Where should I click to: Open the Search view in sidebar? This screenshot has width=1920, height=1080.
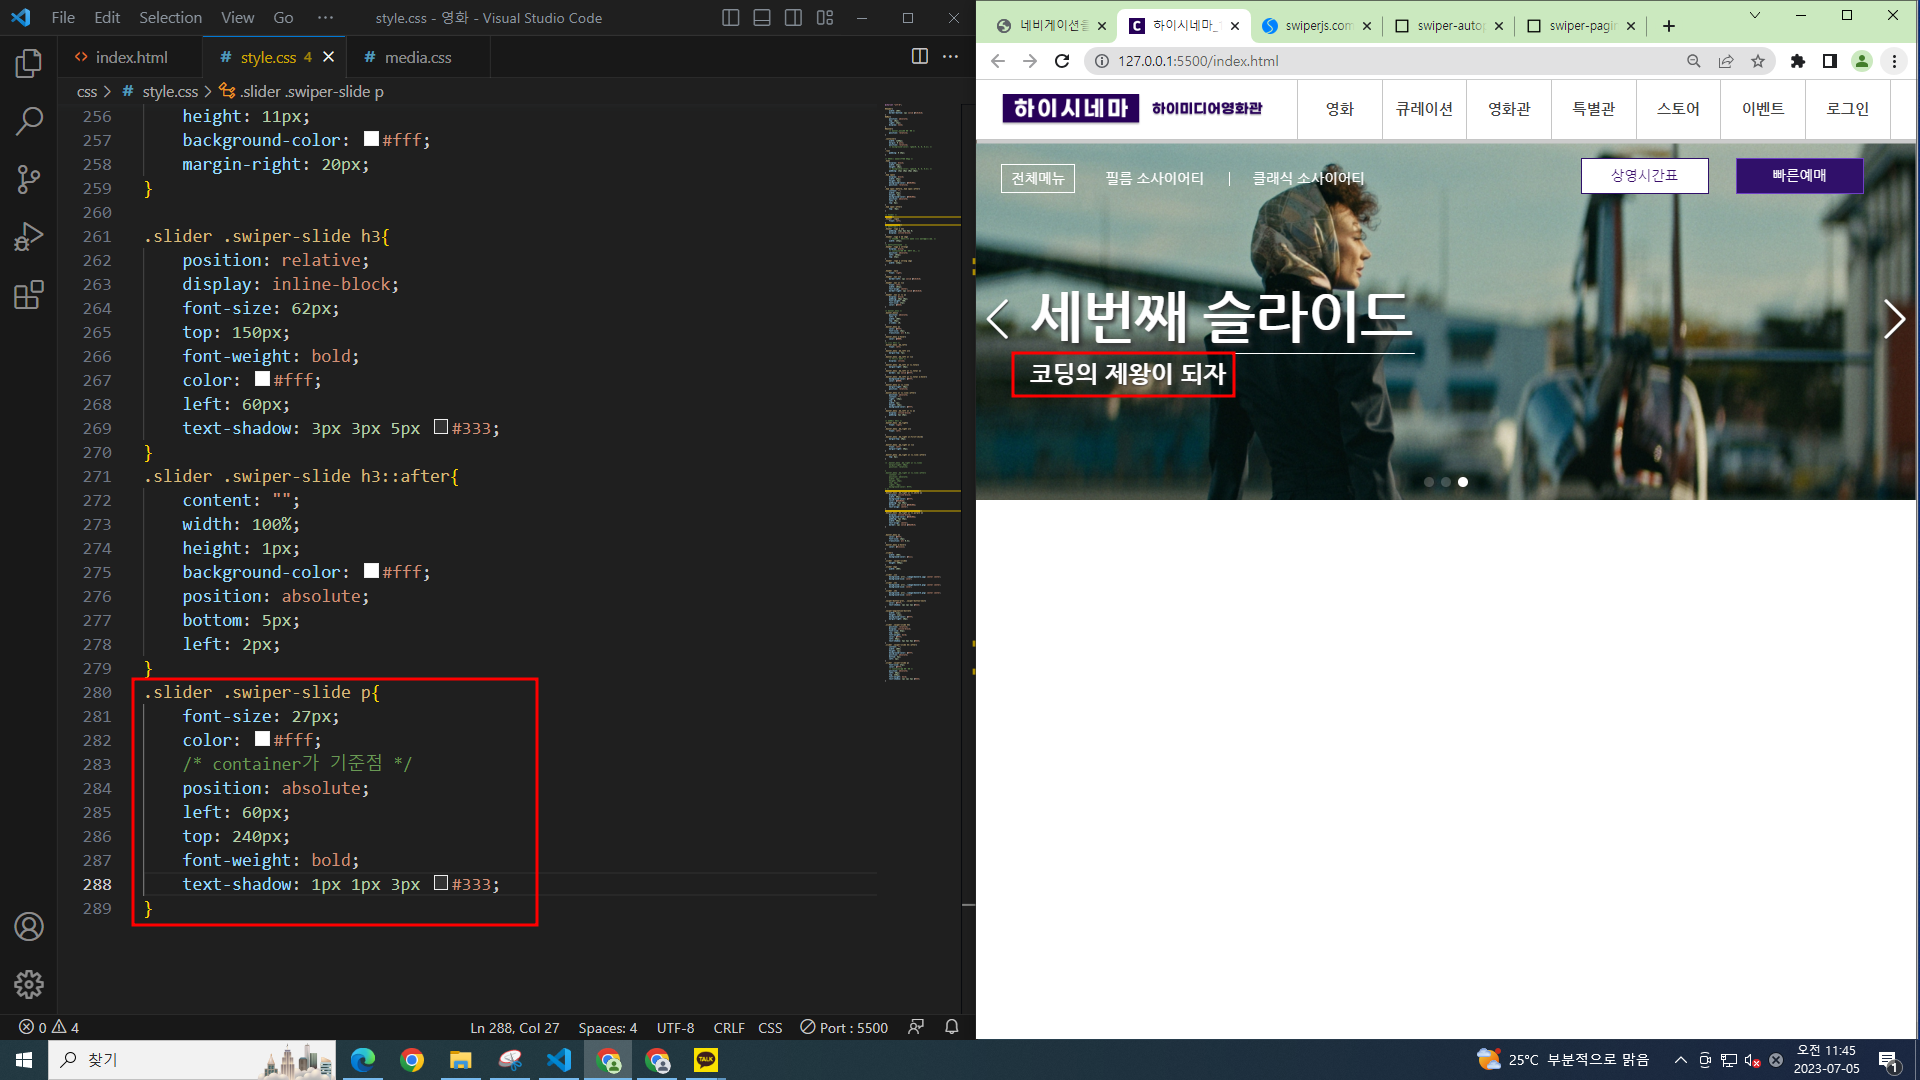(x=29, y=121)
